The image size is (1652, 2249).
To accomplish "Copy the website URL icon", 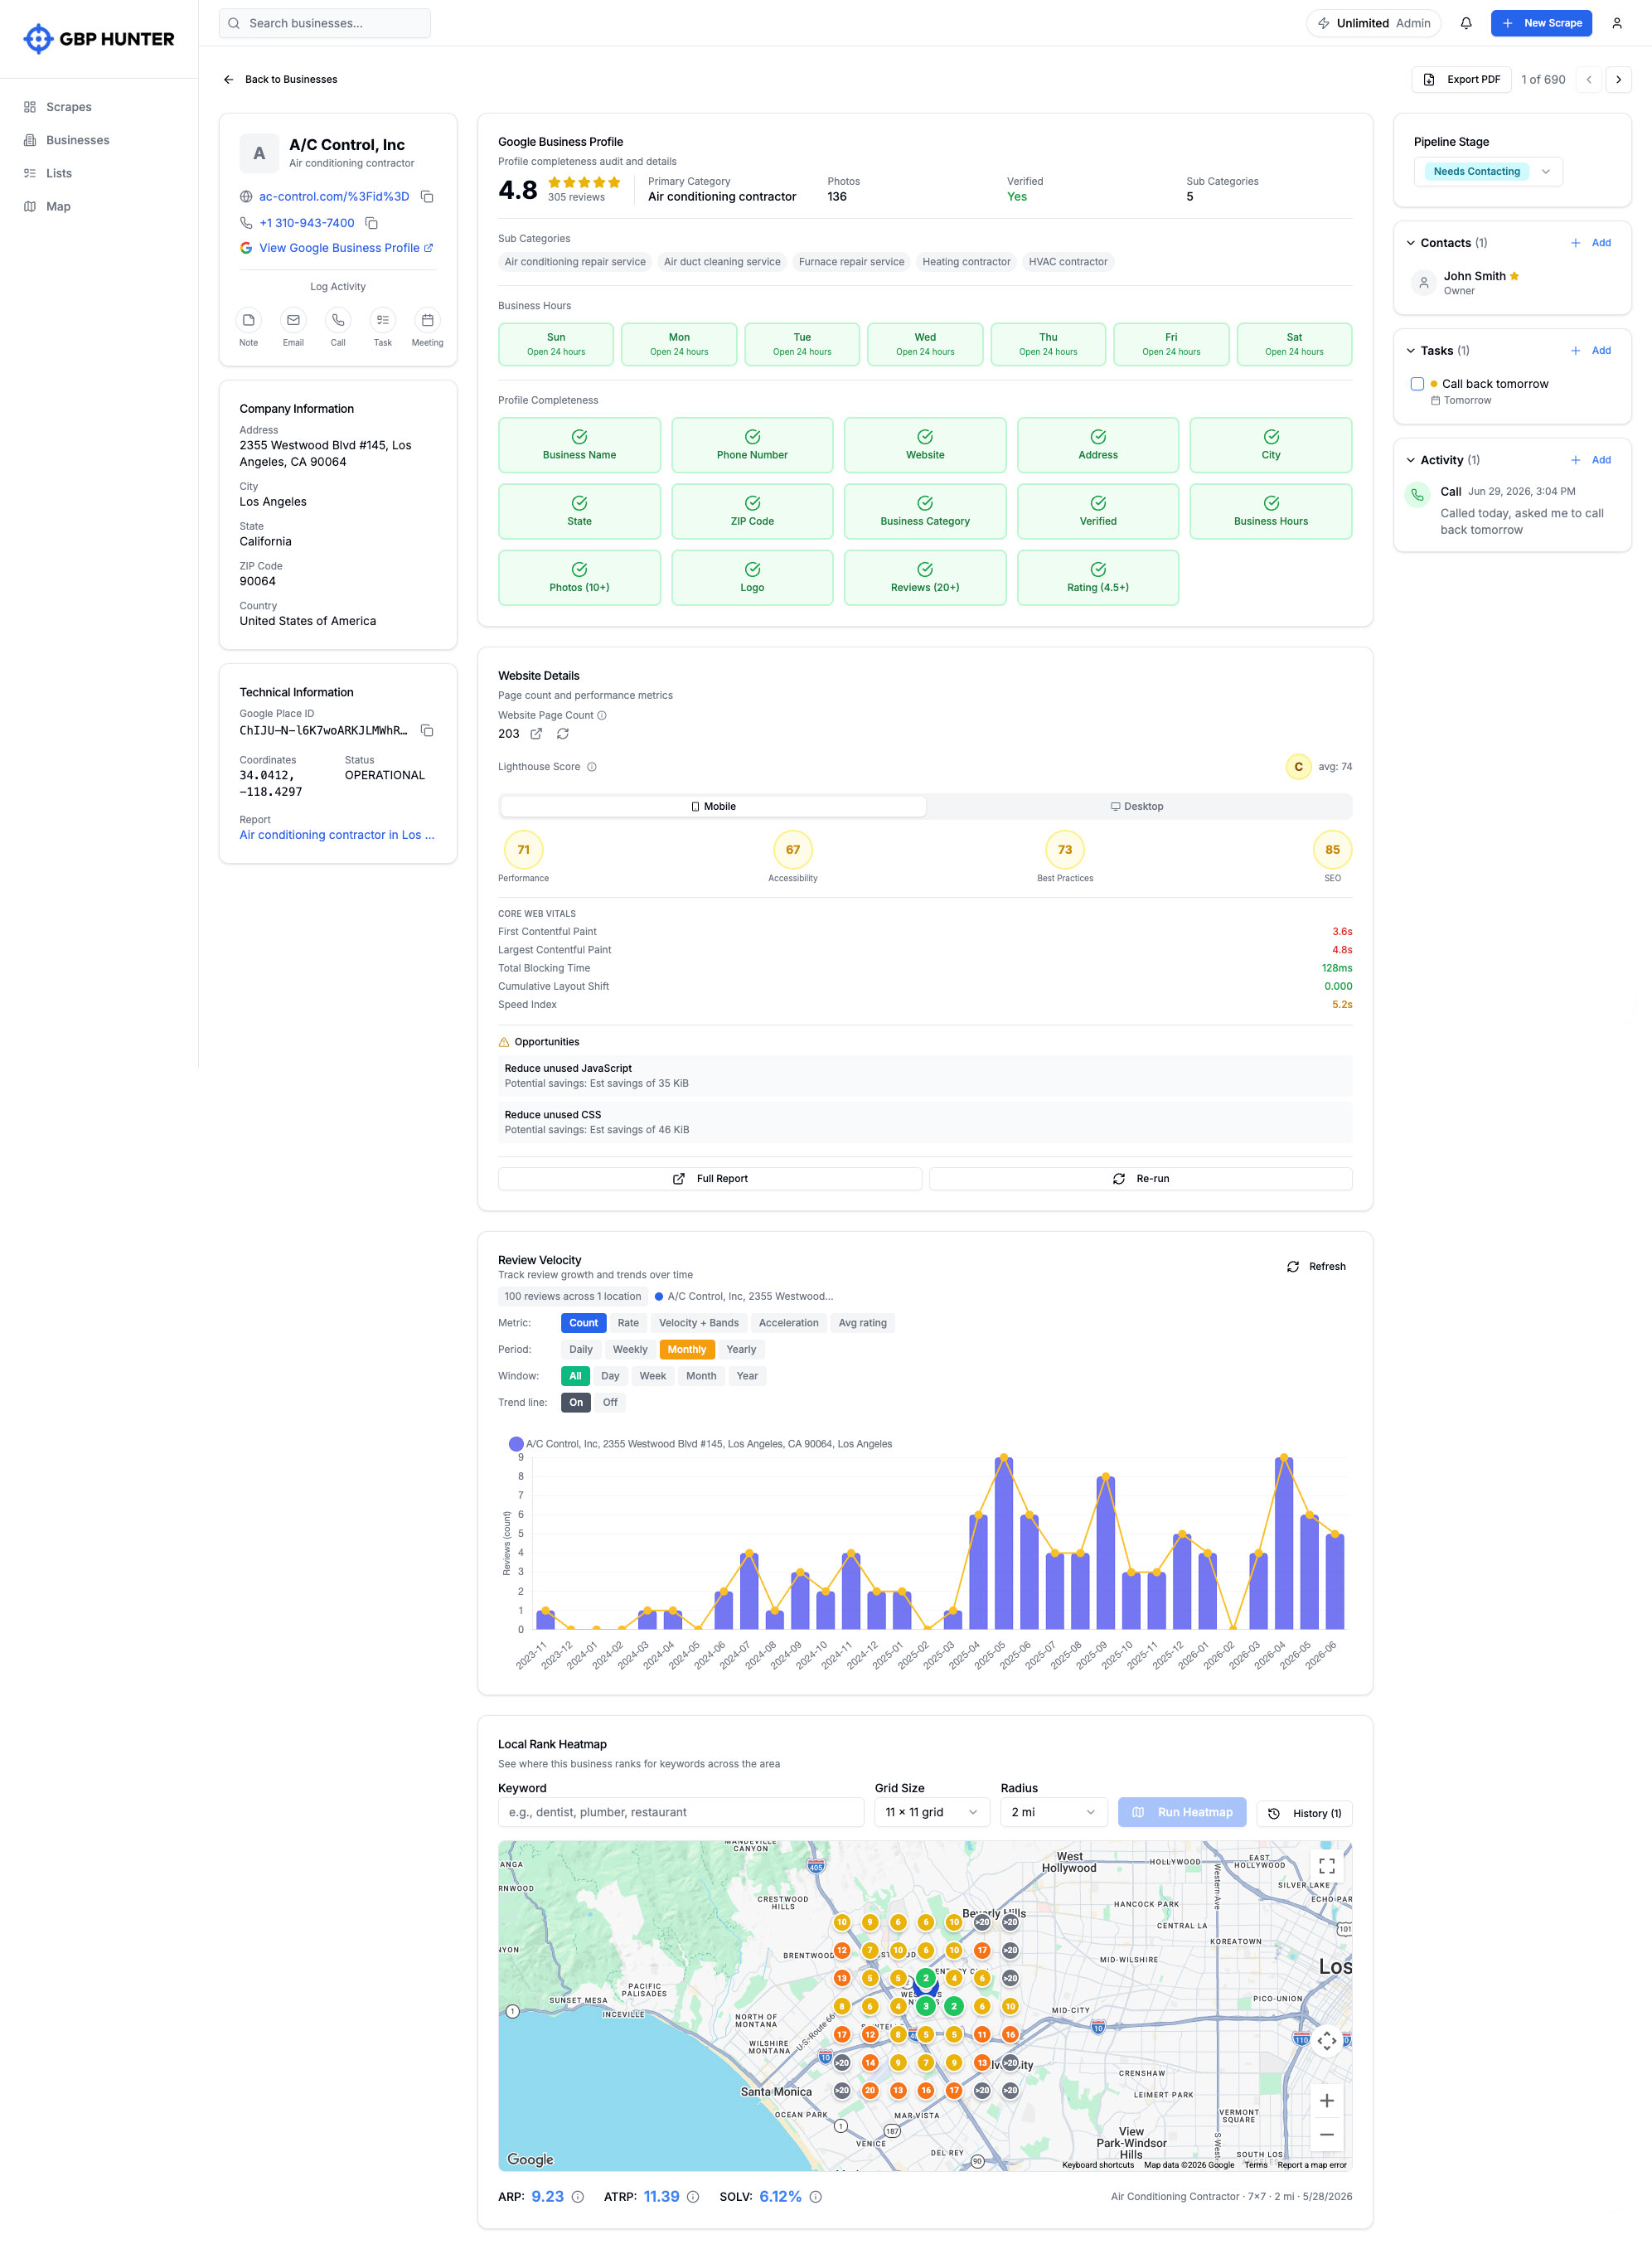I will [x=427, y=197].
